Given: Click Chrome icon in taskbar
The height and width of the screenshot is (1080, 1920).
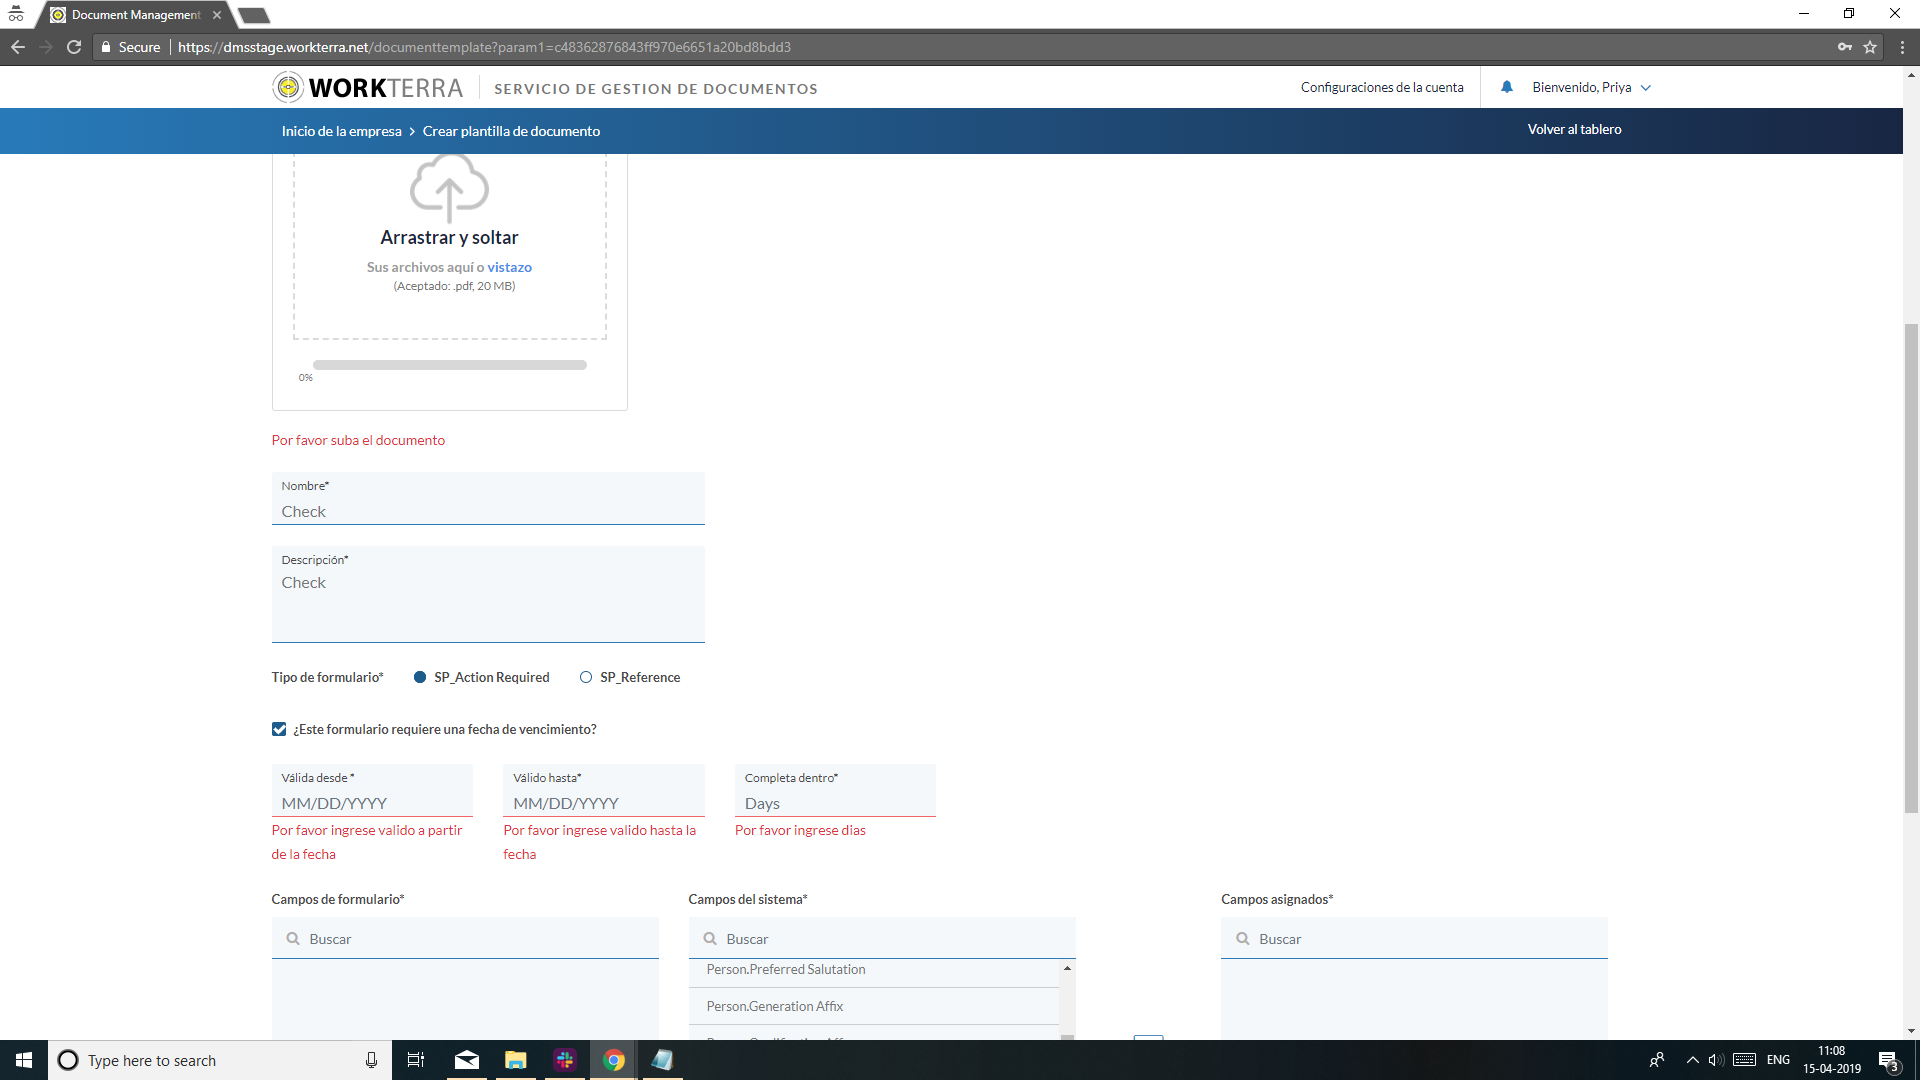Looking at the screenshot, I should 614,1060.
